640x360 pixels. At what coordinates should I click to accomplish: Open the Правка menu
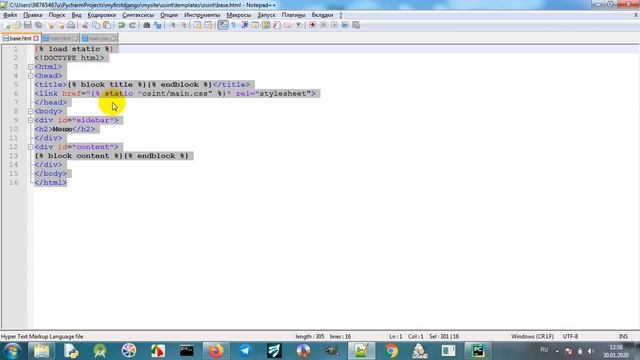click(33, 15)
